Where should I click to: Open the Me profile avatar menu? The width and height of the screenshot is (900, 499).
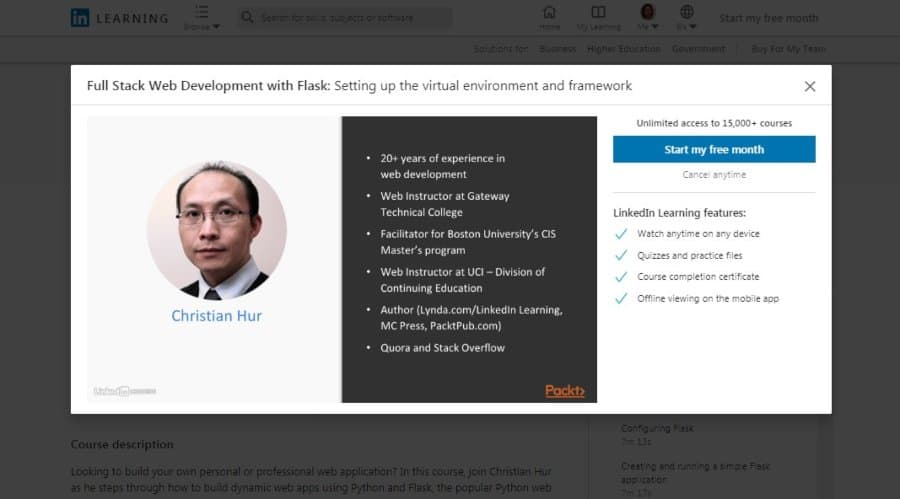pyautogui.click(x=647, y=18)
